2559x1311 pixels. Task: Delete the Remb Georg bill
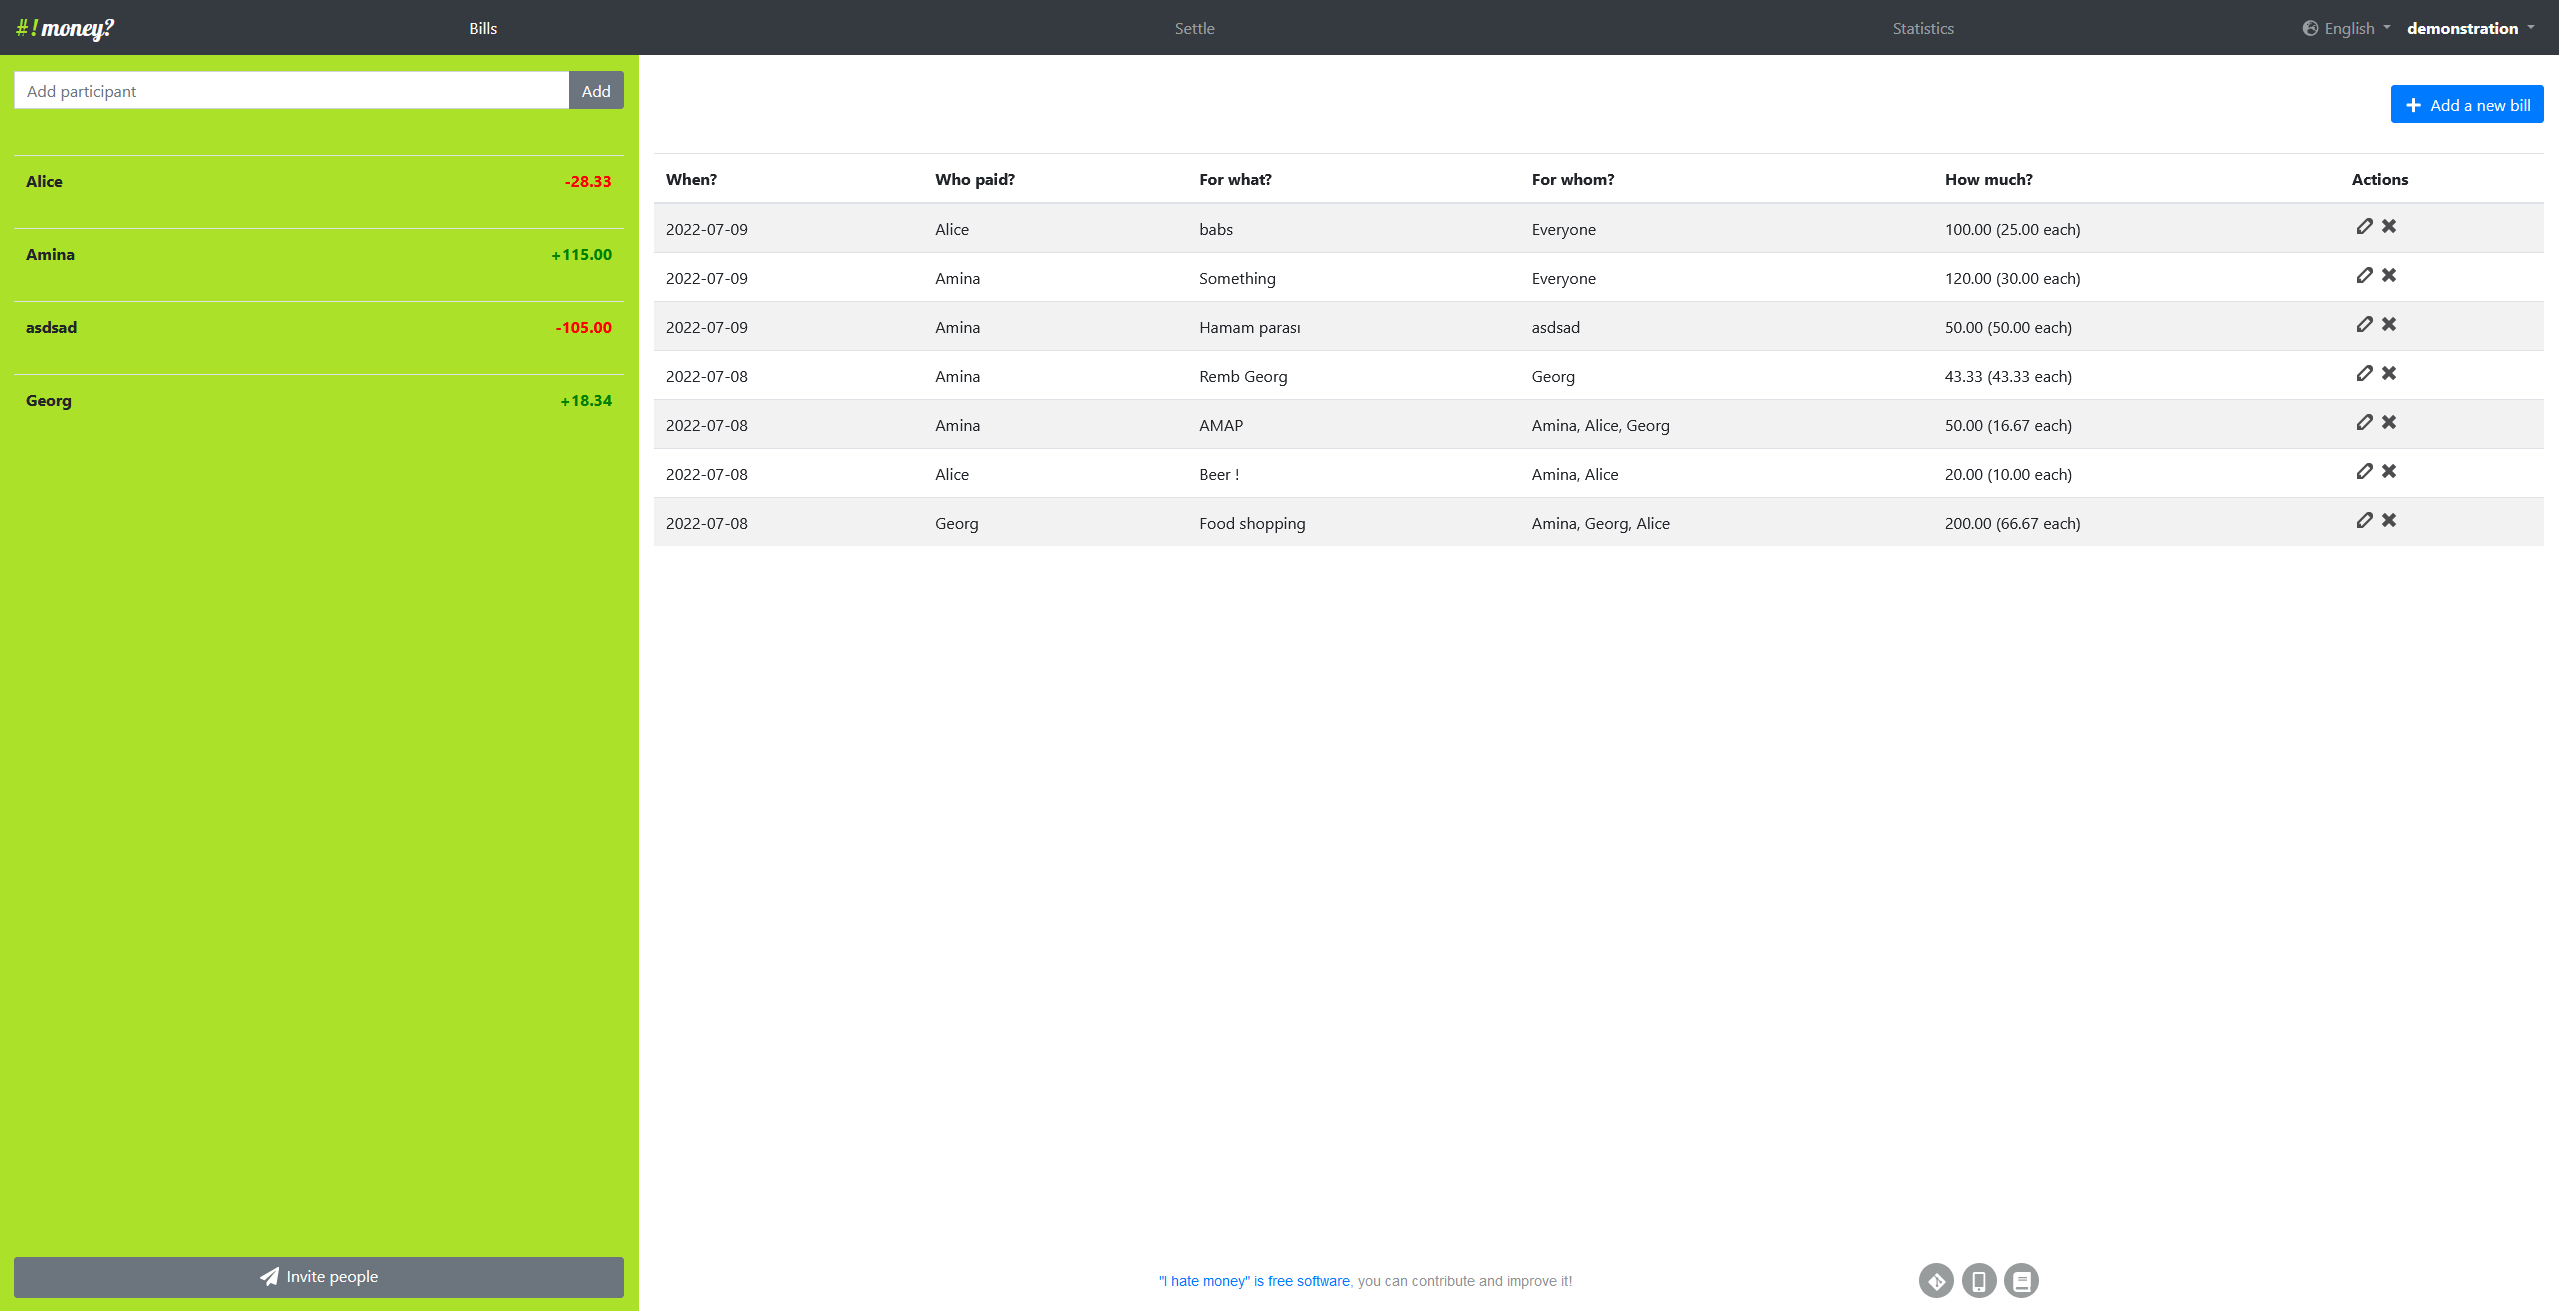tap(2389, 374)
